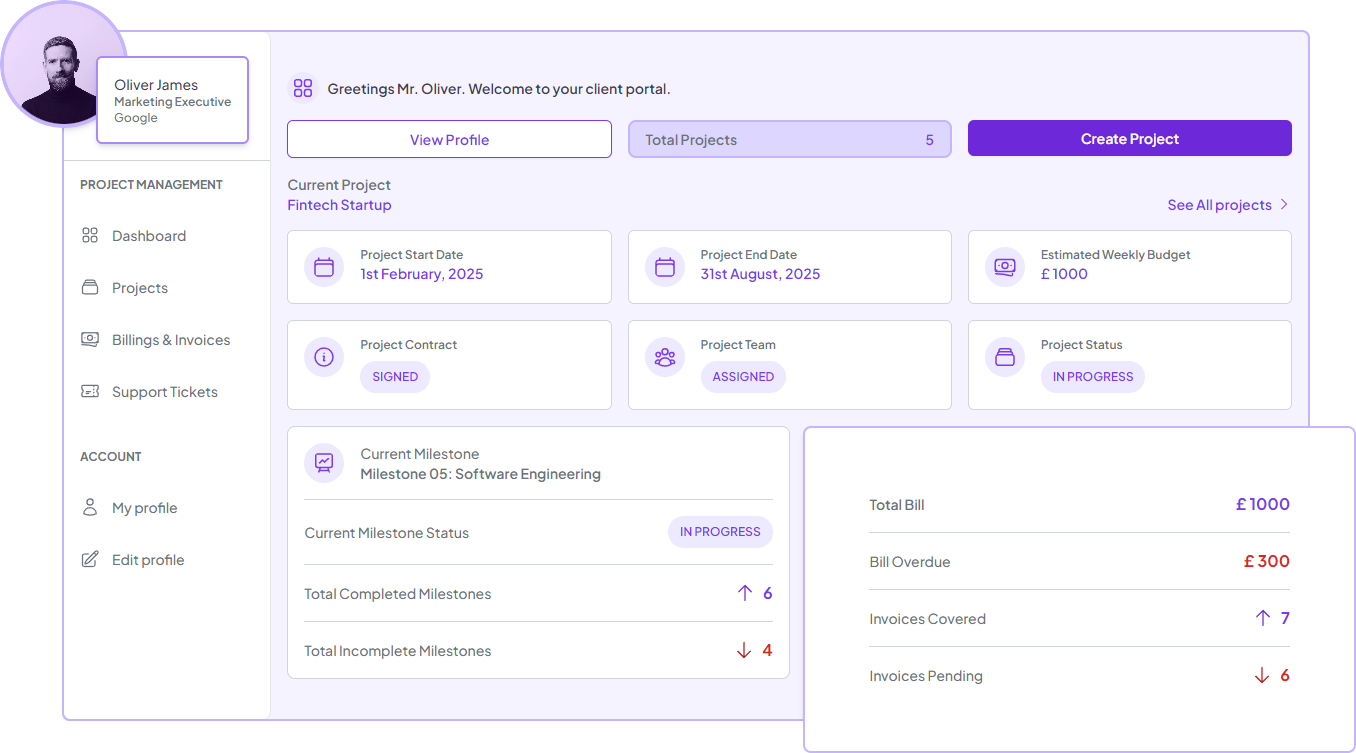Click the presentation icon for Current Milestone
The width and height of the screenshot is (1356, 753).
coord(323,463)
